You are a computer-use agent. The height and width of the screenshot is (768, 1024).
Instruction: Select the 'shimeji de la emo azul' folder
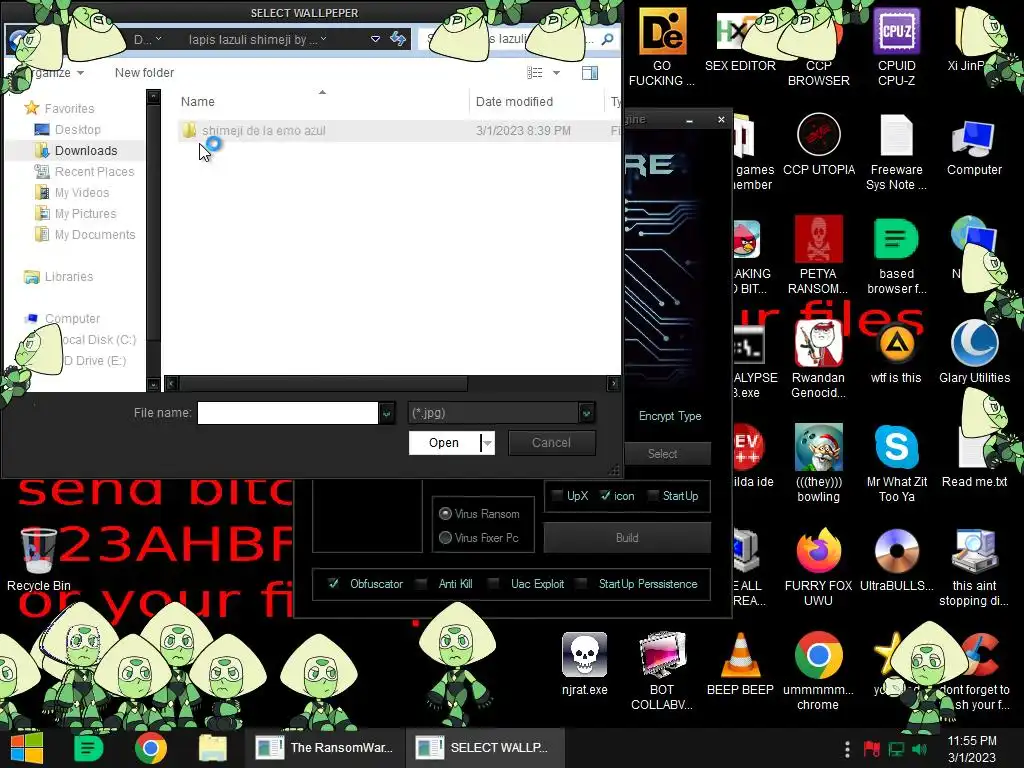263,131
